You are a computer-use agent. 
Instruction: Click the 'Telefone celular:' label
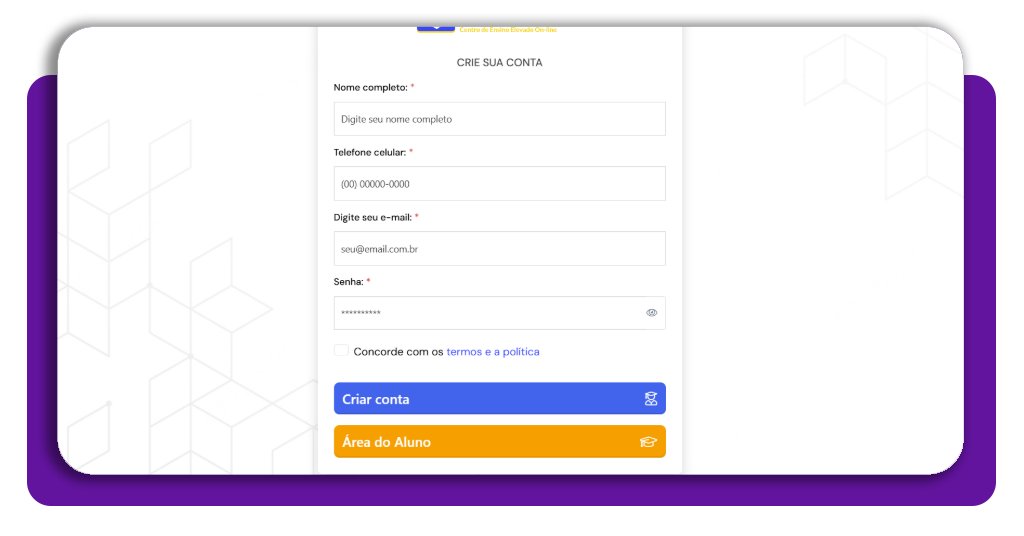pyautogui.click(x=369, y=152)
